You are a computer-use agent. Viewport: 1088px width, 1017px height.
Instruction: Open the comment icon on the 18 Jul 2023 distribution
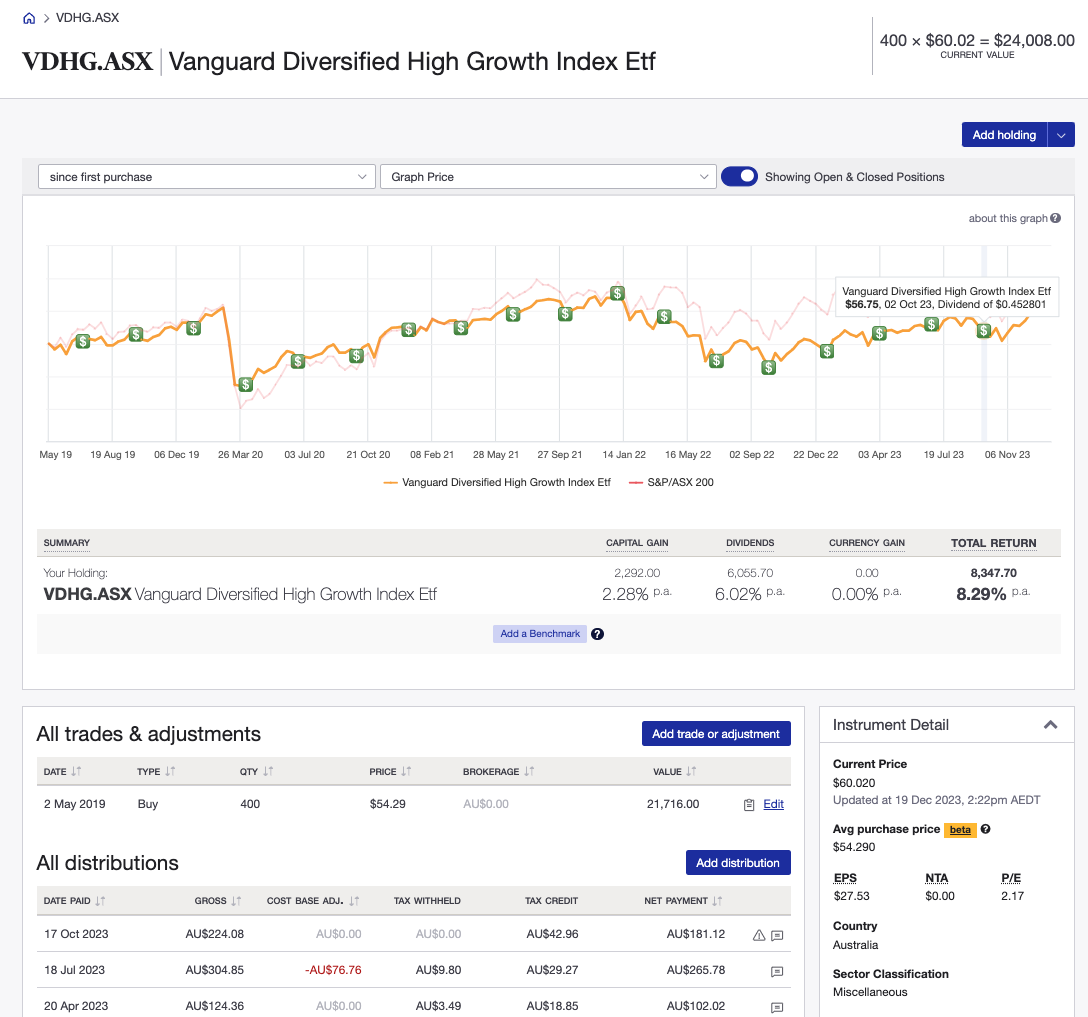point(778,970)
